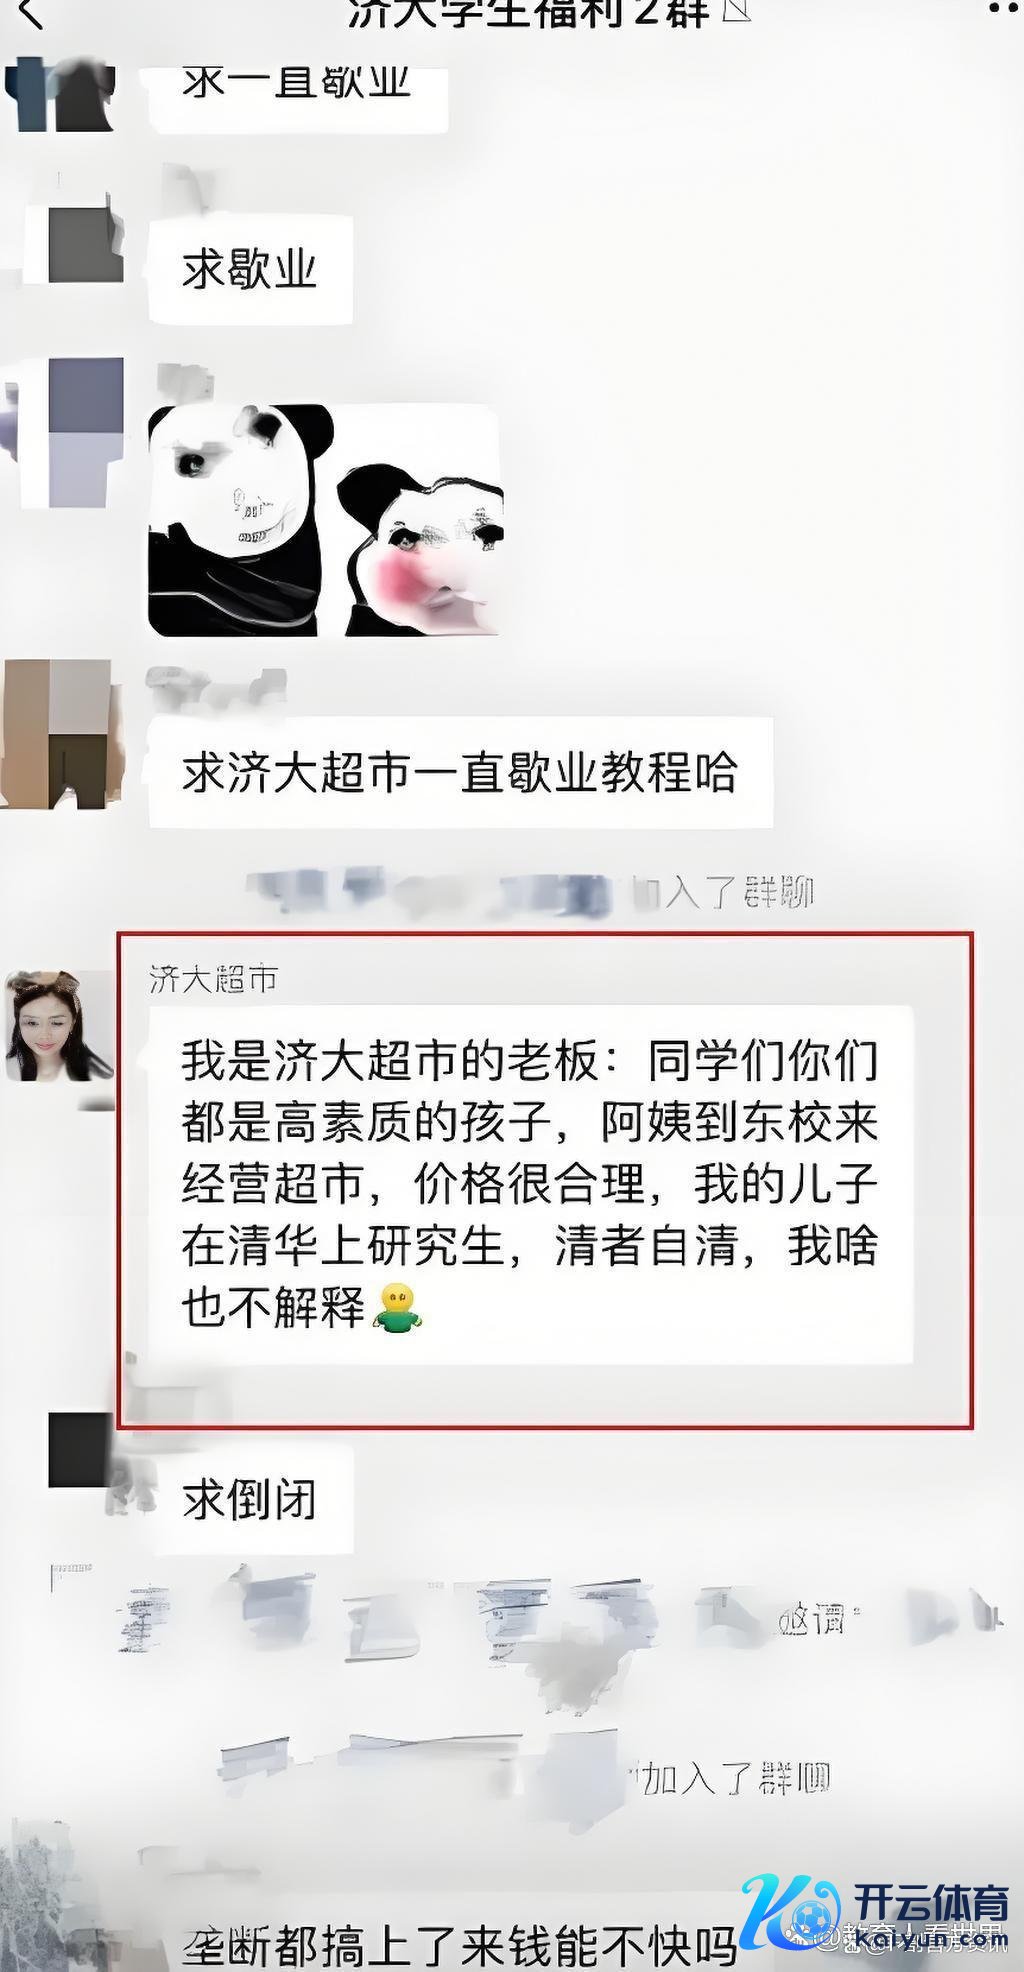Open the 济大学生福利2群 group title
Image resolution: width=1024 pixels, height=1972 pixels.
coord(528,12)
